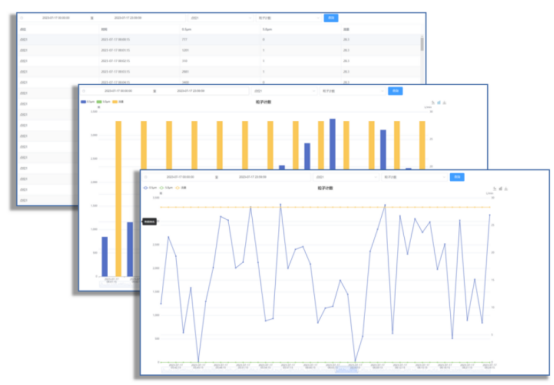Click the blue query button in bar chart window

[395, 91]
